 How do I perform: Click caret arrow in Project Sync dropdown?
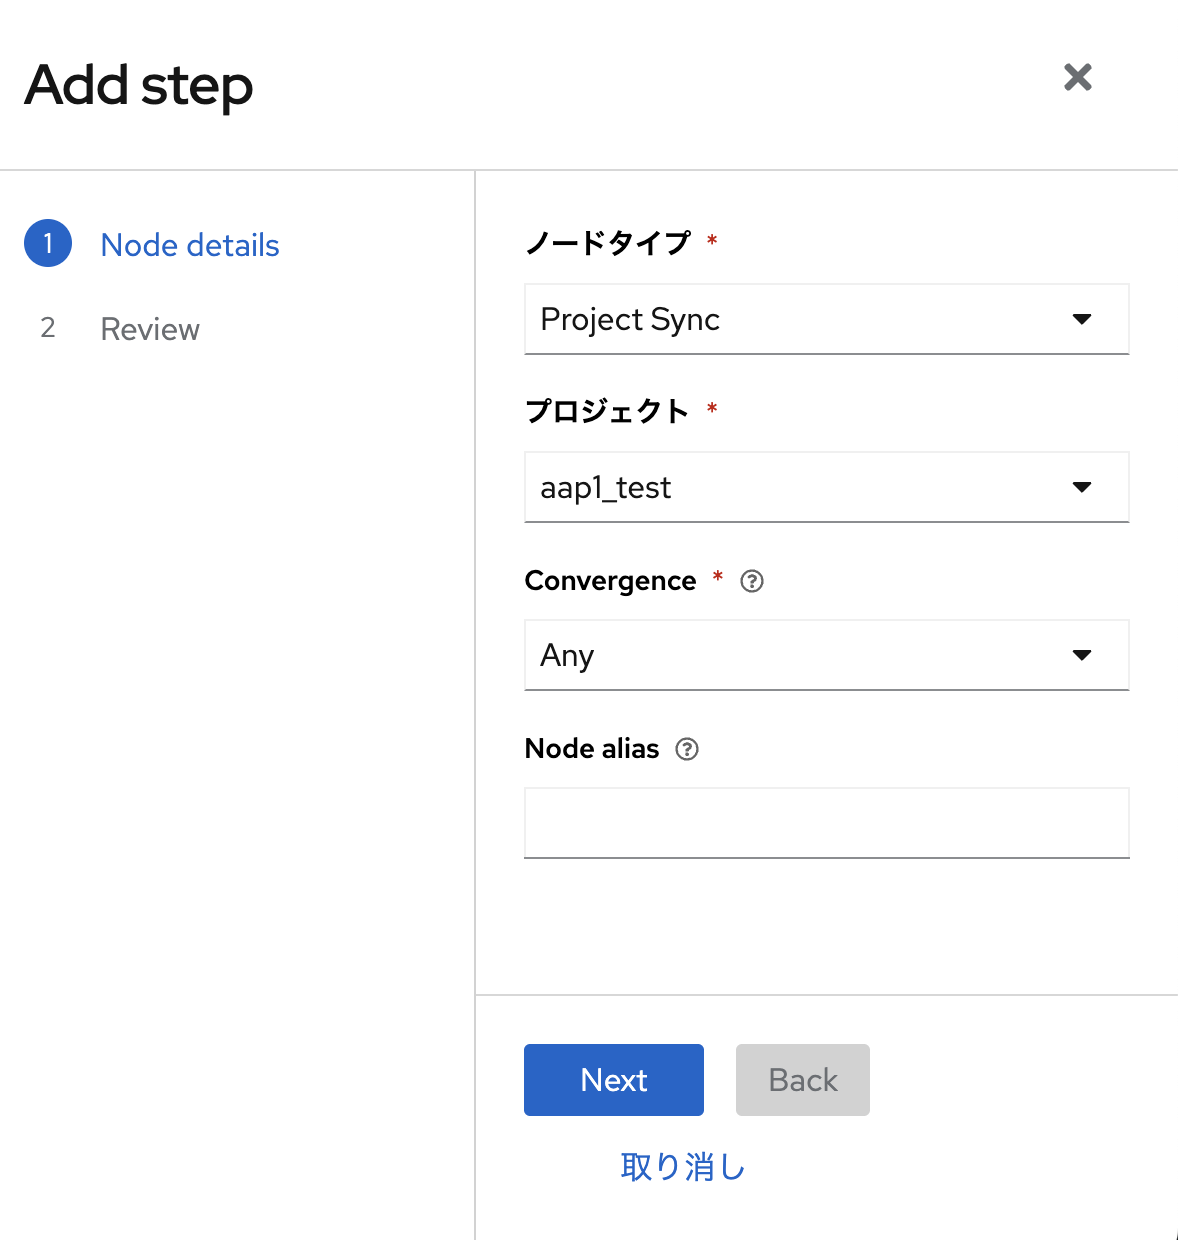pos(1082,319)
